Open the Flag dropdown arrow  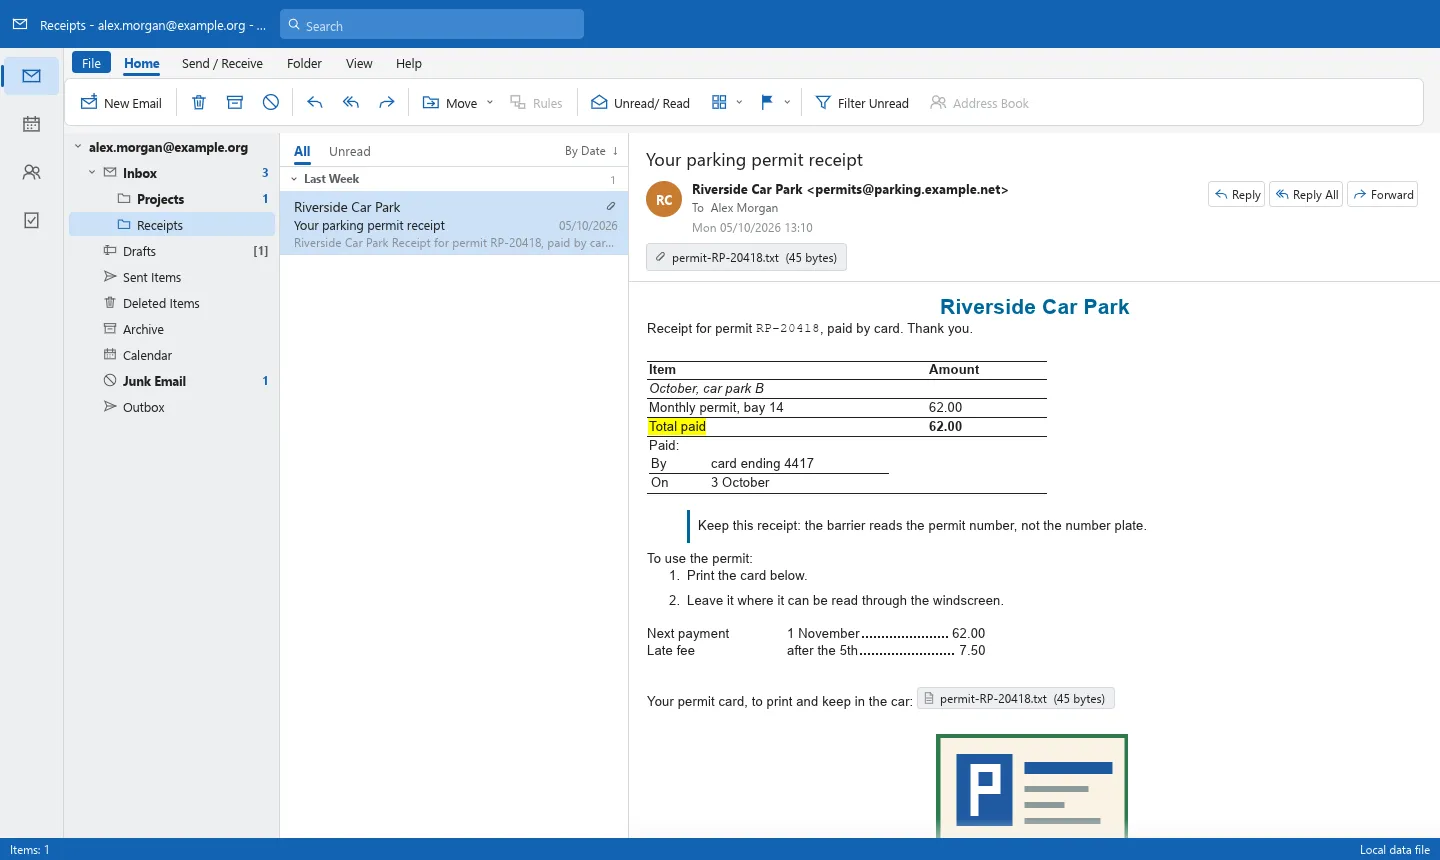click(x=787, y=103)
